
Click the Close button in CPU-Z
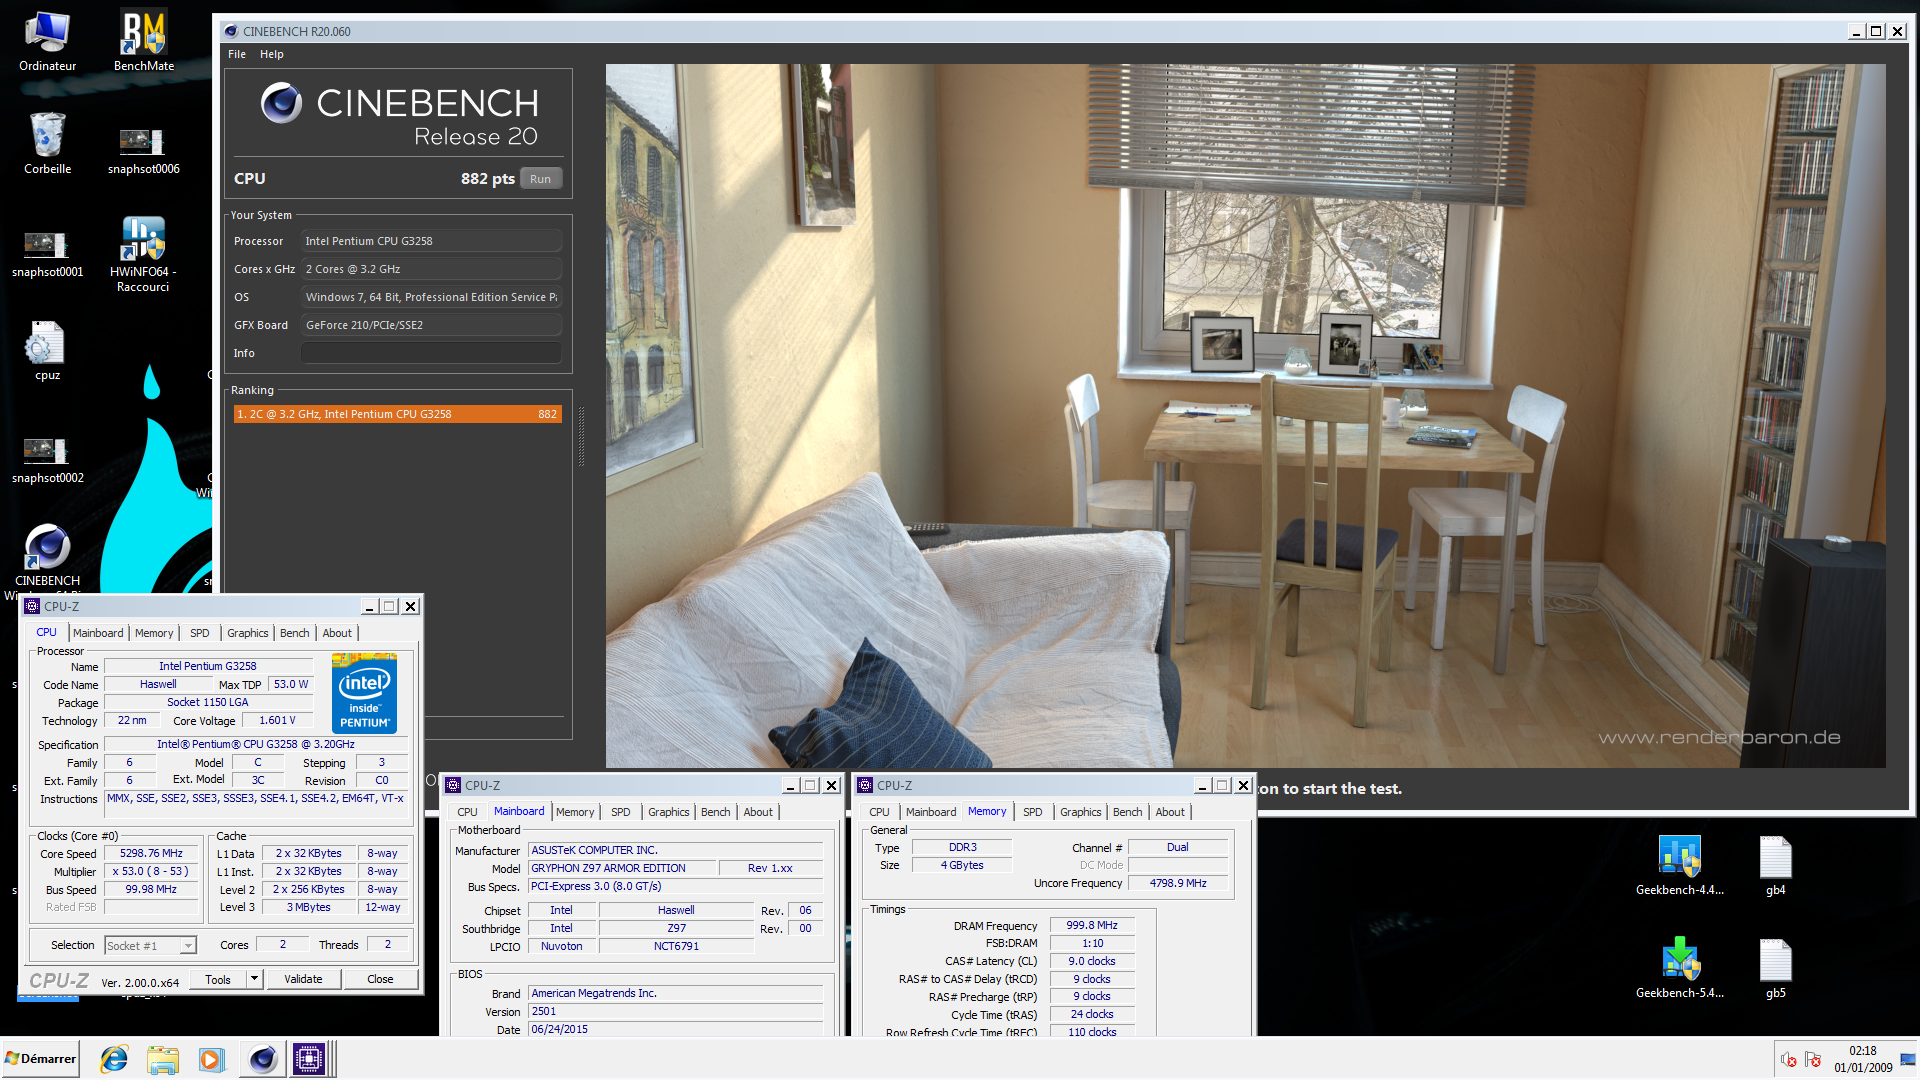pyautogui.click(x=380, y=980)
